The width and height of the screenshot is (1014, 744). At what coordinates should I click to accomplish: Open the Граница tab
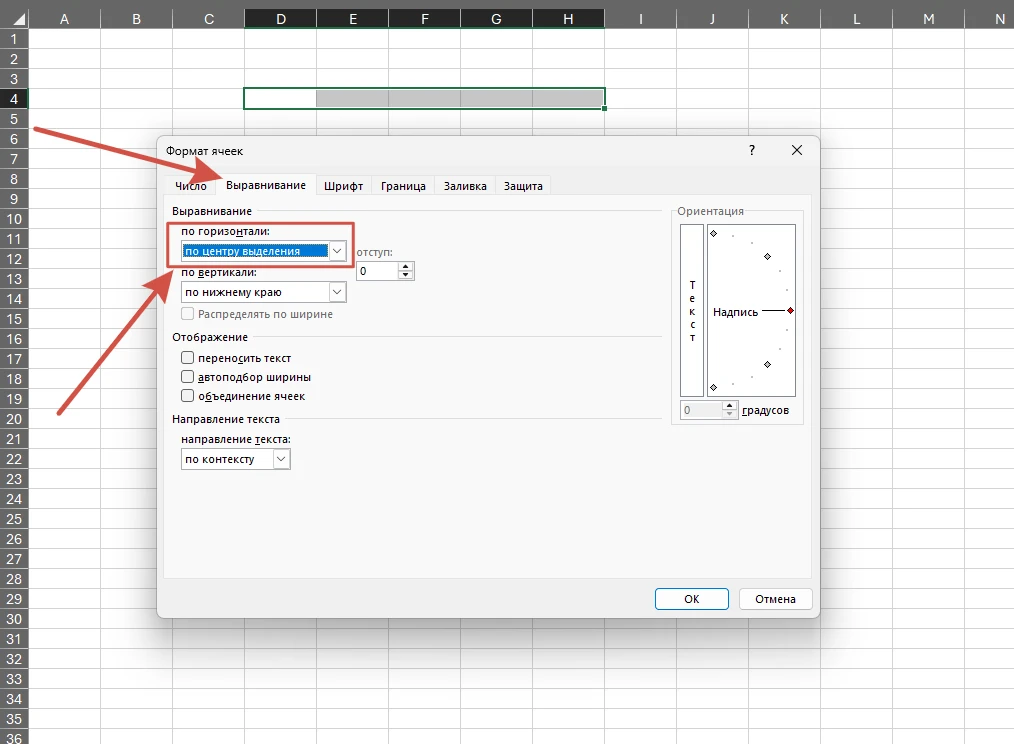403,186
